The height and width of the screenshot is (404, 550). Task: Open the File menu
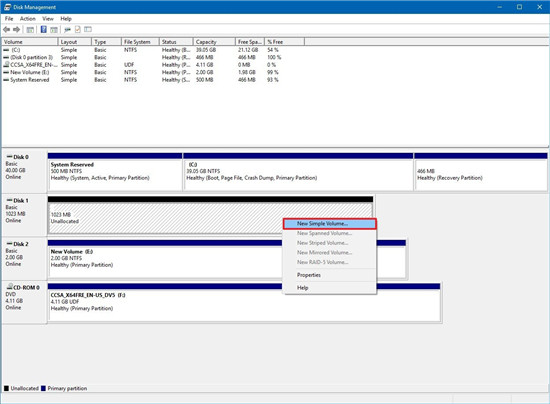point(9,19)
